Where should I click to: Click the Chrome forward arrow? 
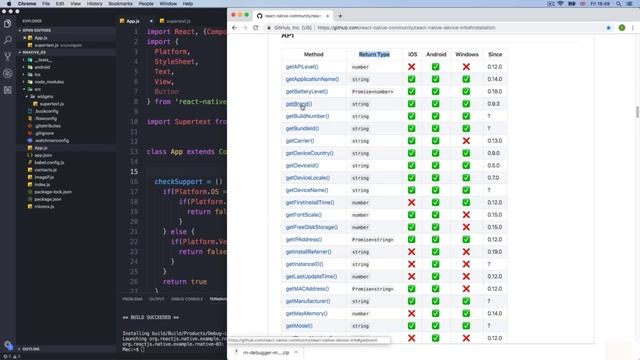tap(245, 28)
